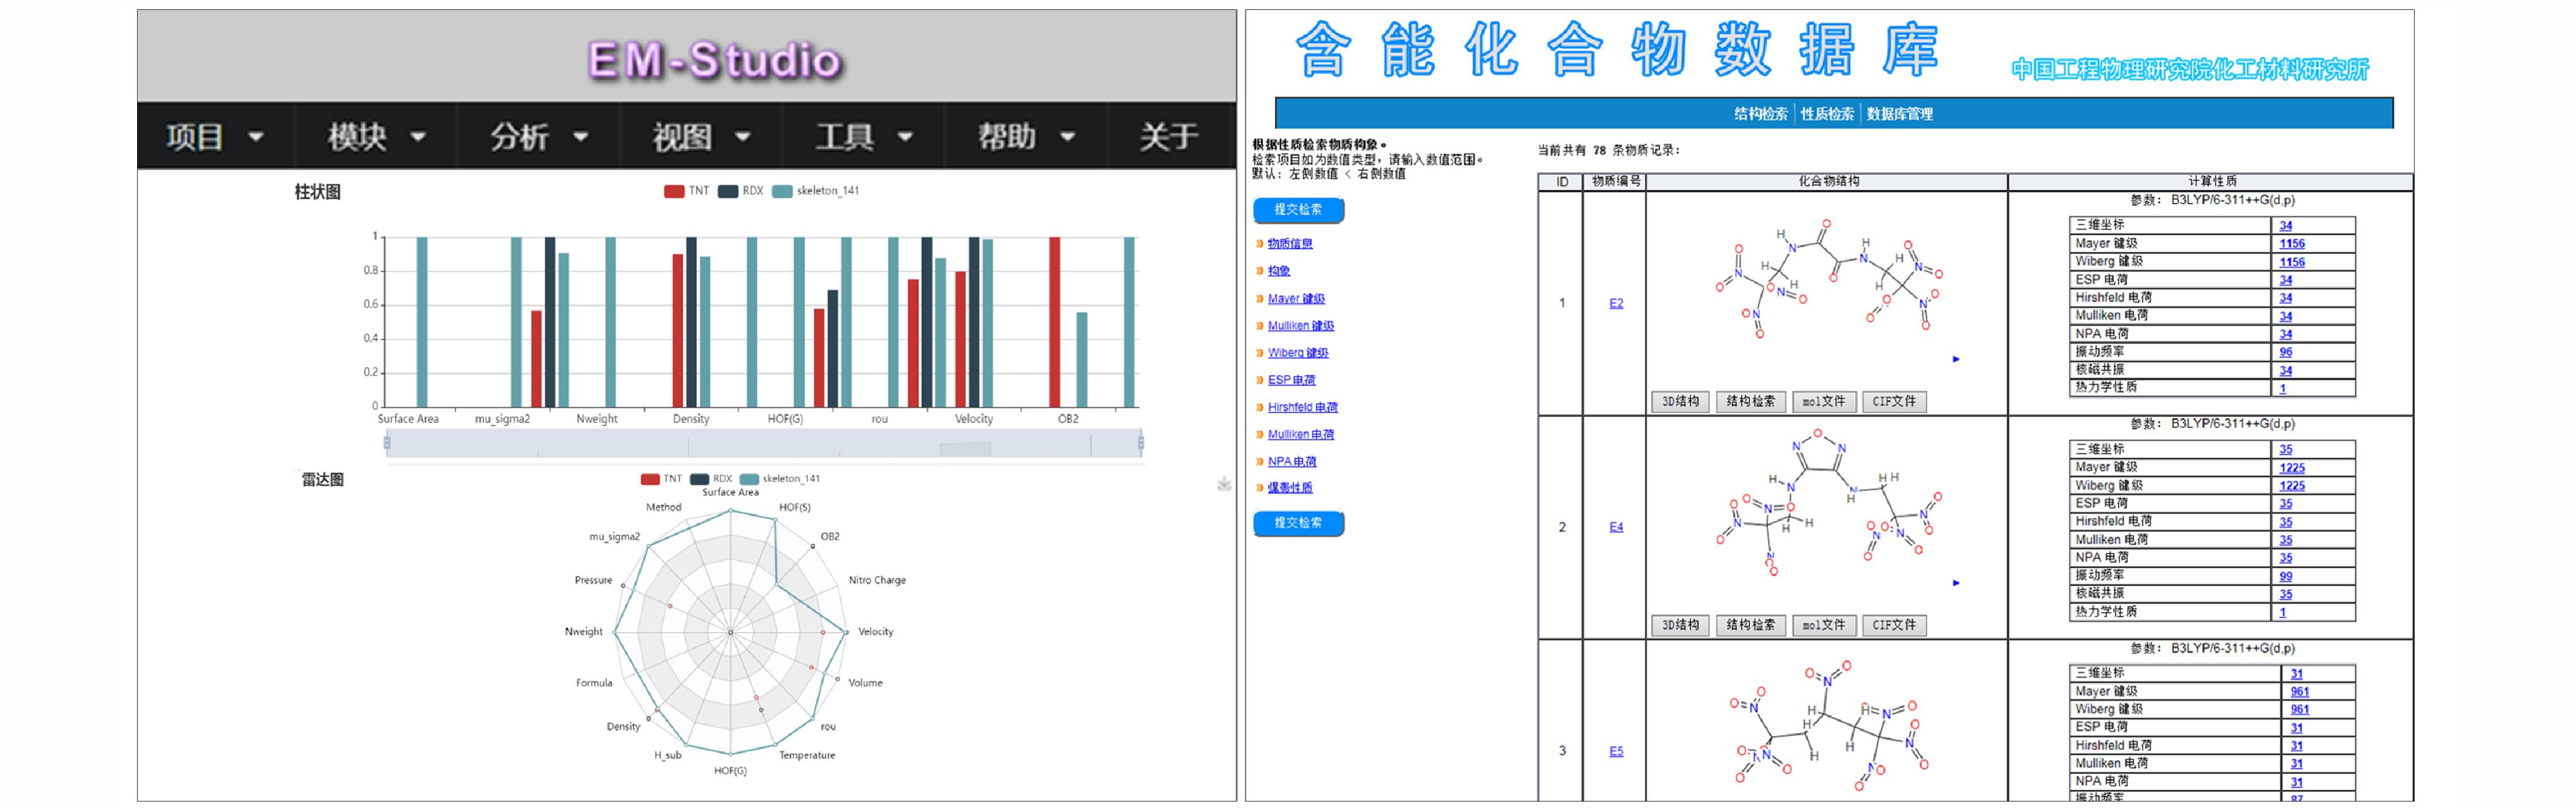Open the Mulliken 电荷 sidebar link
2576x809 pixels.
pos(1301,434)
